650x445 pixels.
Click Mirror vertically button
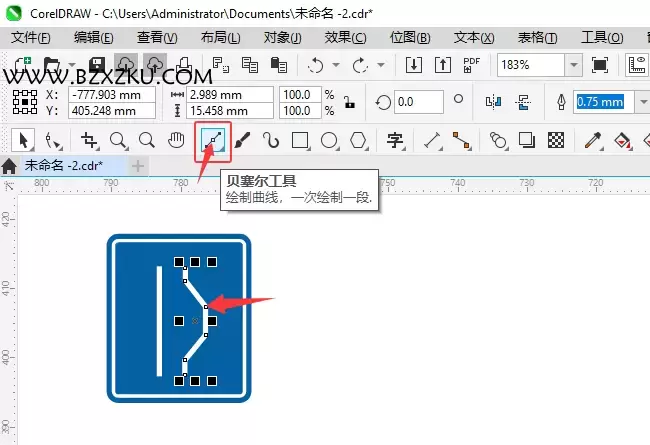[x=523, y=102]
